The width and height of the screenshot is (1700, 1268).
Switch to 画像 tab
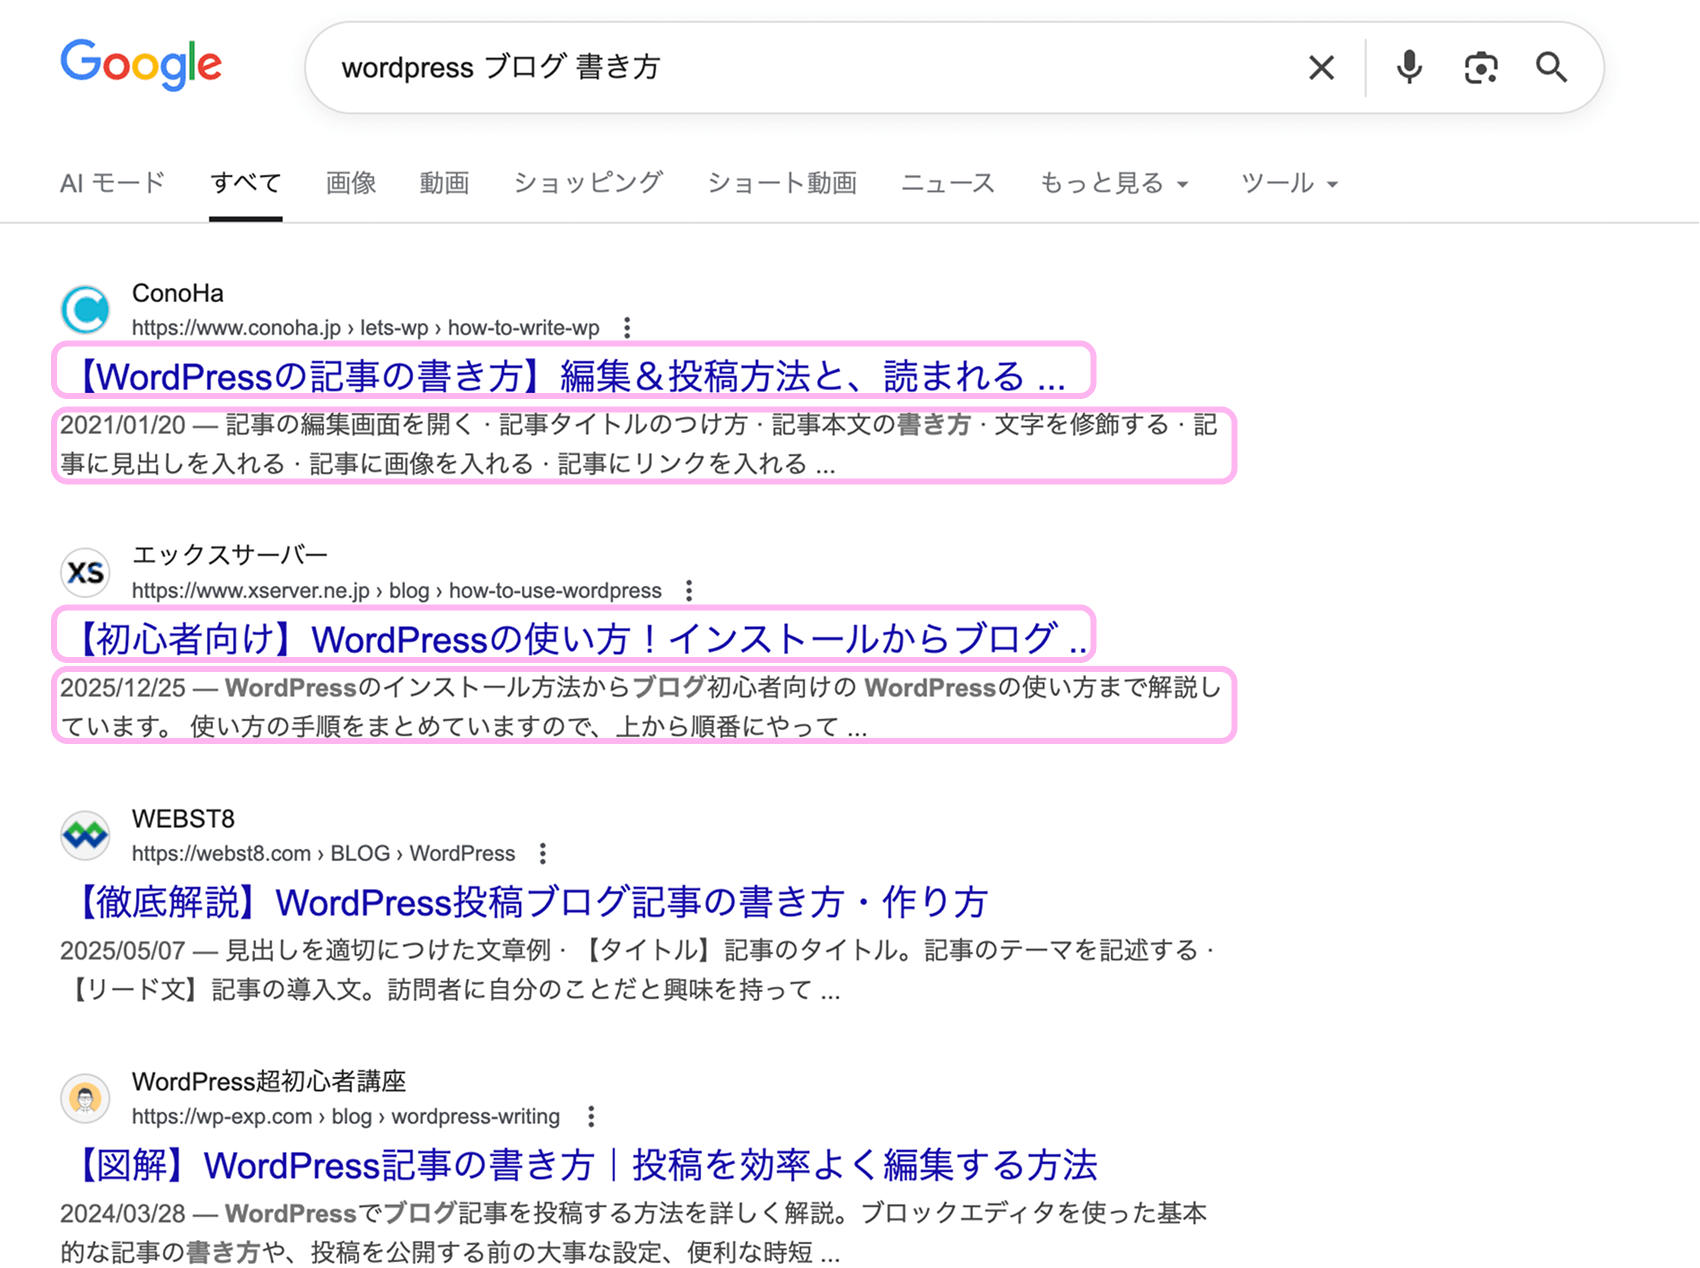tap(351, 183)
